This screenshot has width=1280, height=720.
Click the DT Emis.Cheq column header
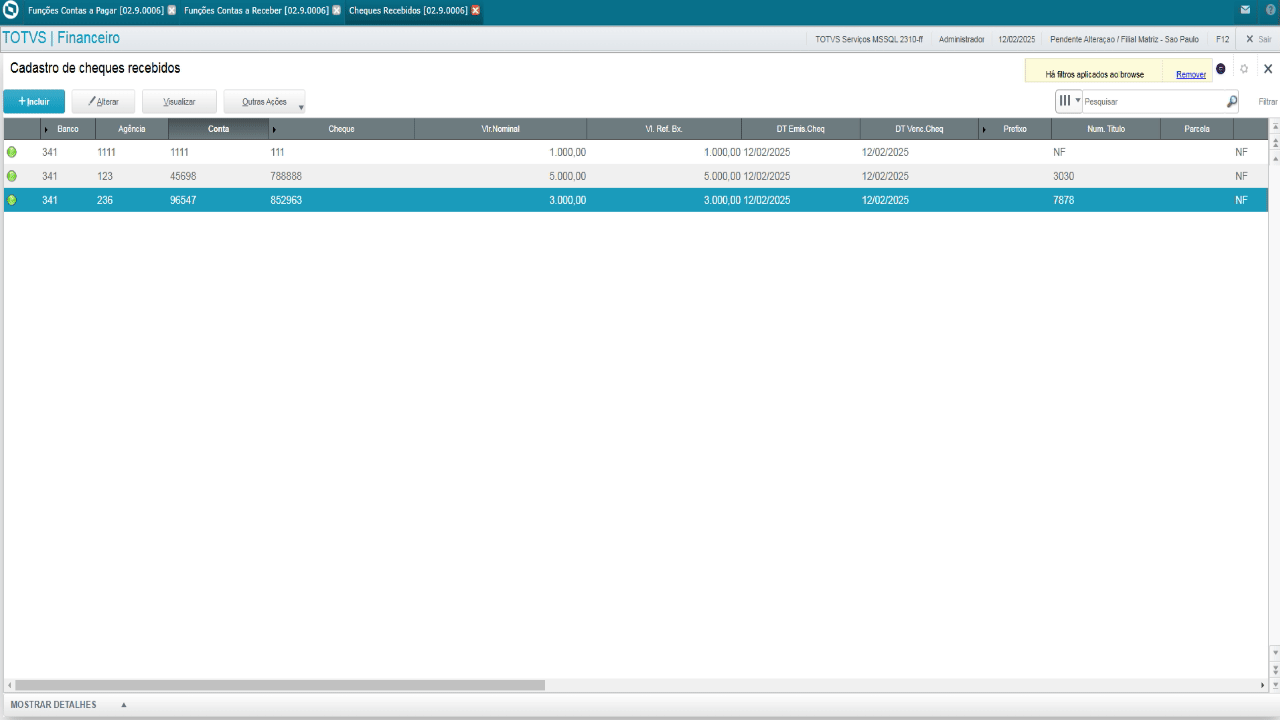click(800, 129)
